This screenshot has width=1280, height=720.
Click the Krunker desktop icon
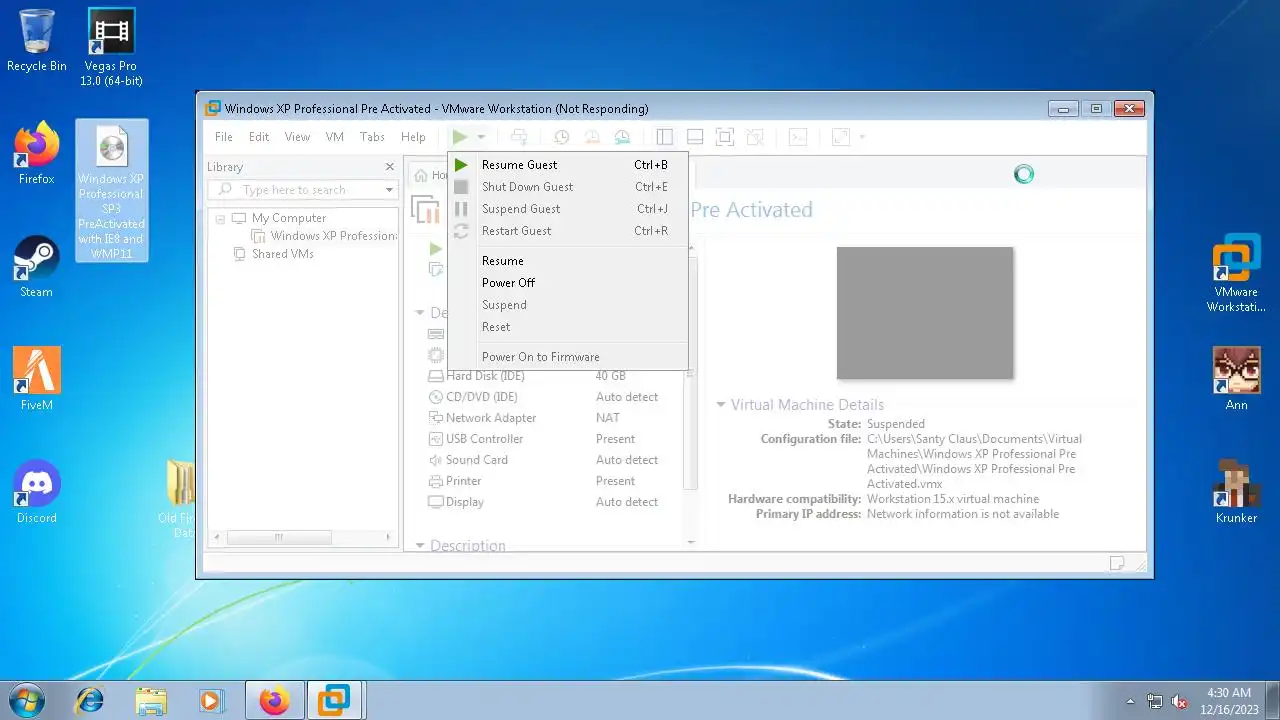coord(1236,492)
